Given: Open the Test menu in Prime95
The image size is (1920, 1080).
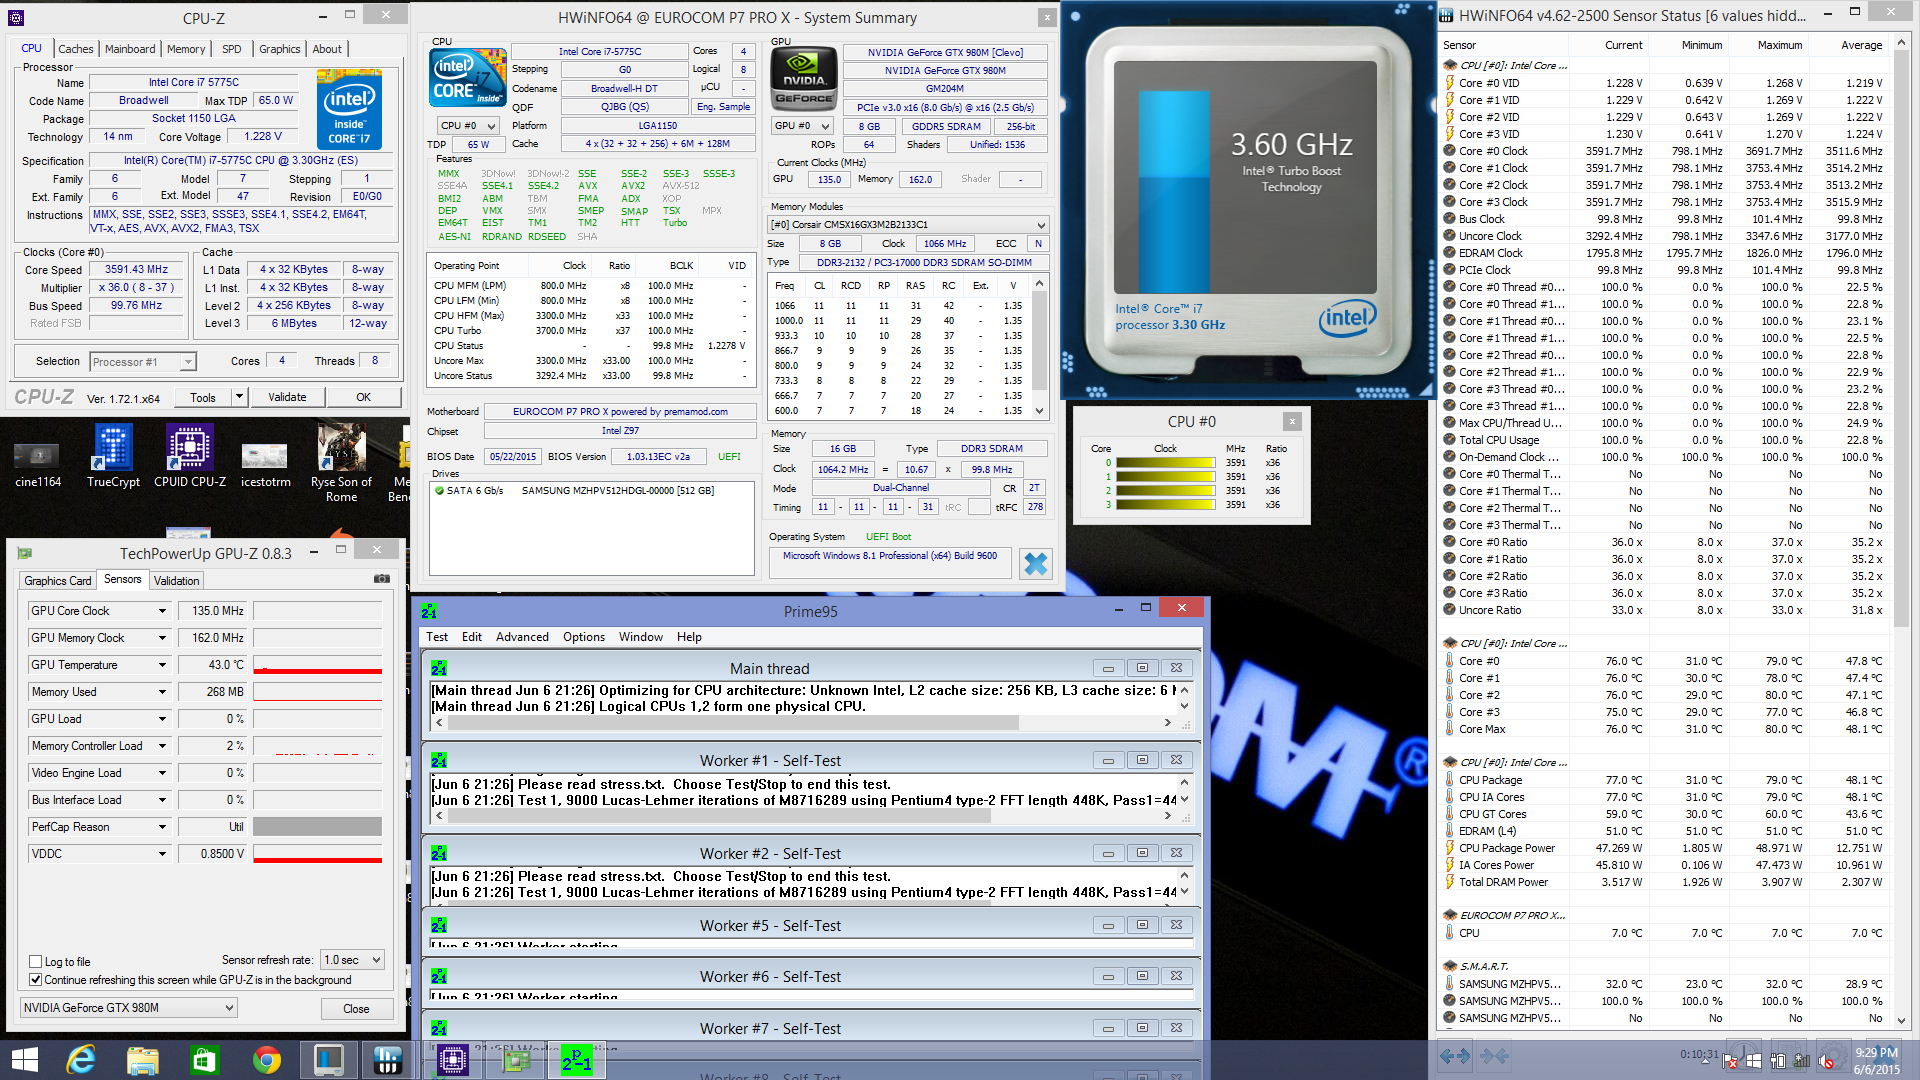Looking at the screenshot, I should (x=437, y=637).
